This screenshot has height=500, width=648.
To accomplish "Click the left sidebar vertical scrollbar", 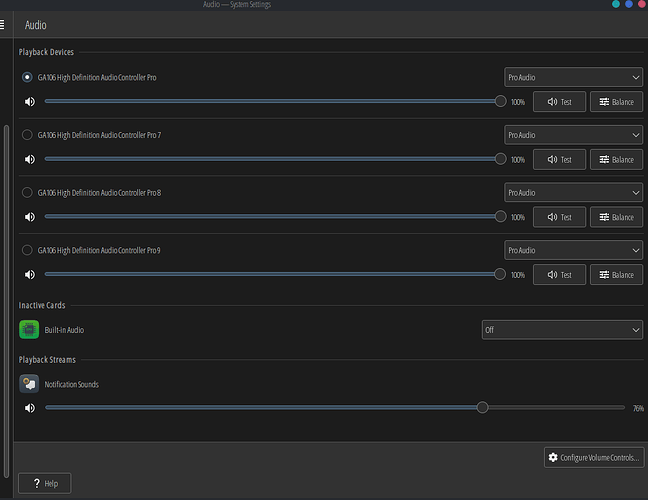I will [x=6, y=302].
